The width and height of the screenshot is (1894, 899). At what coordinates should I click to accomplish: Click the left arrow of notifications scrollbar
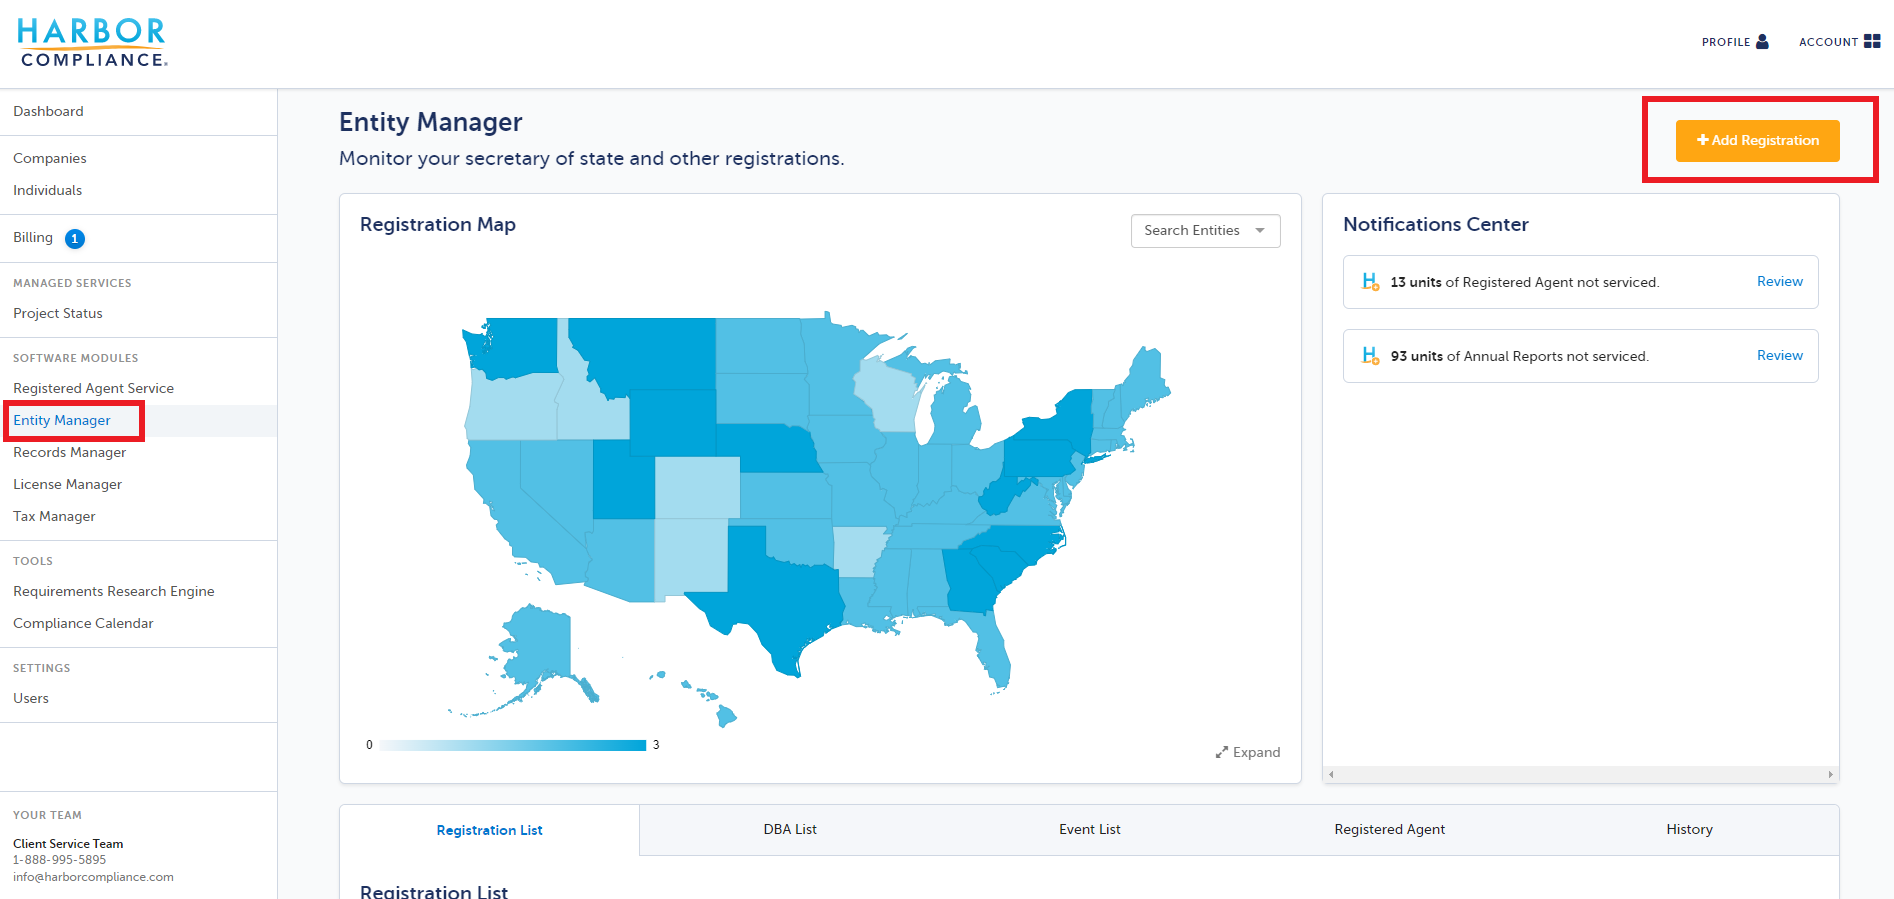tap(1331, 774)
